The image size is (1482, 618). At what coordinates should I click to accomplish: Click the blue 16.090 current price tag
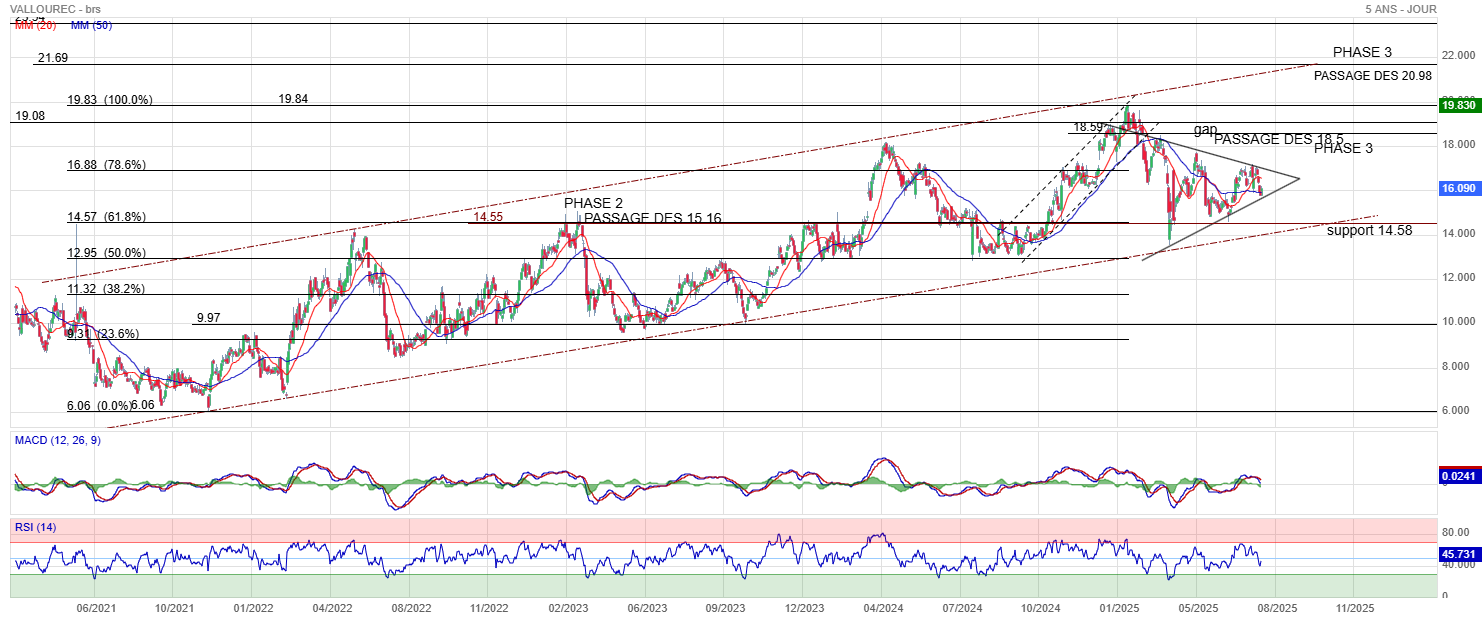pos(1459,188)
